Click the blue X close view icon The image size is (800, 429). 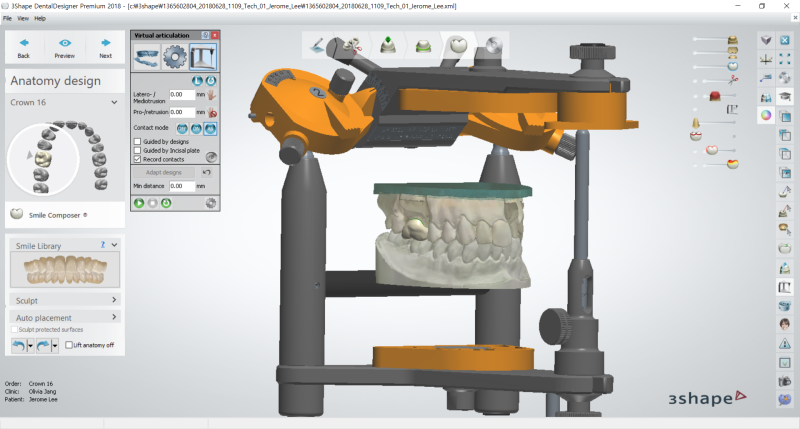point(785,40)
